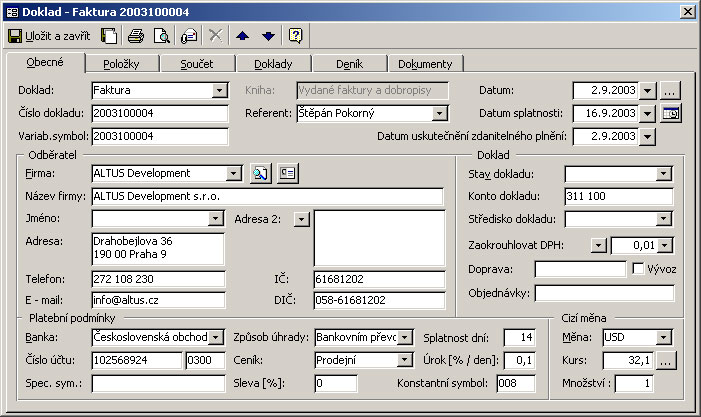This screenshot has height=417, width=701.
Task: Open the Referent dropdown list
Action: pos(439,113)
